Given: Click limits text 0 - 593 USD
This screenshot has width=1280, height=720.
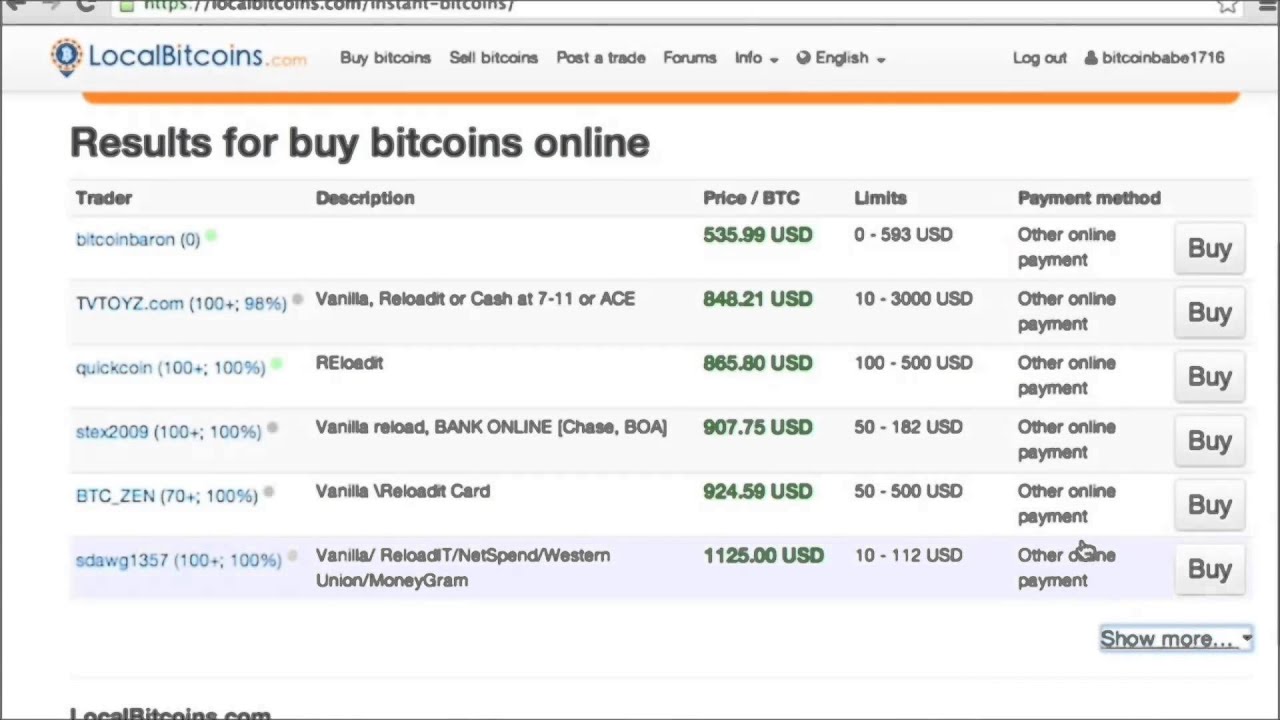Looking at the screenshot, I should 903,235.
